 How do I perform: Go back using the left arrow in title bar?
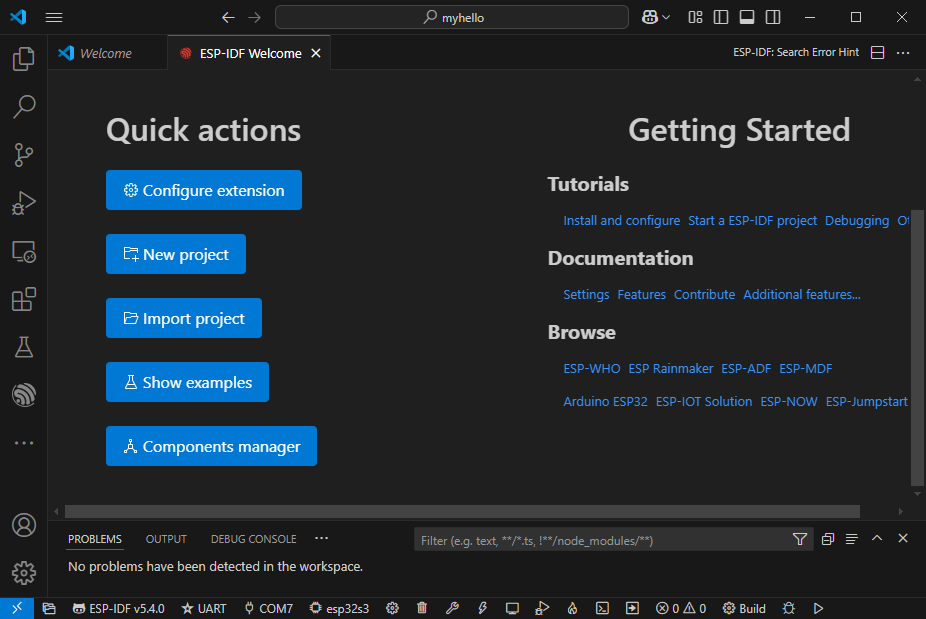(228, 17)
